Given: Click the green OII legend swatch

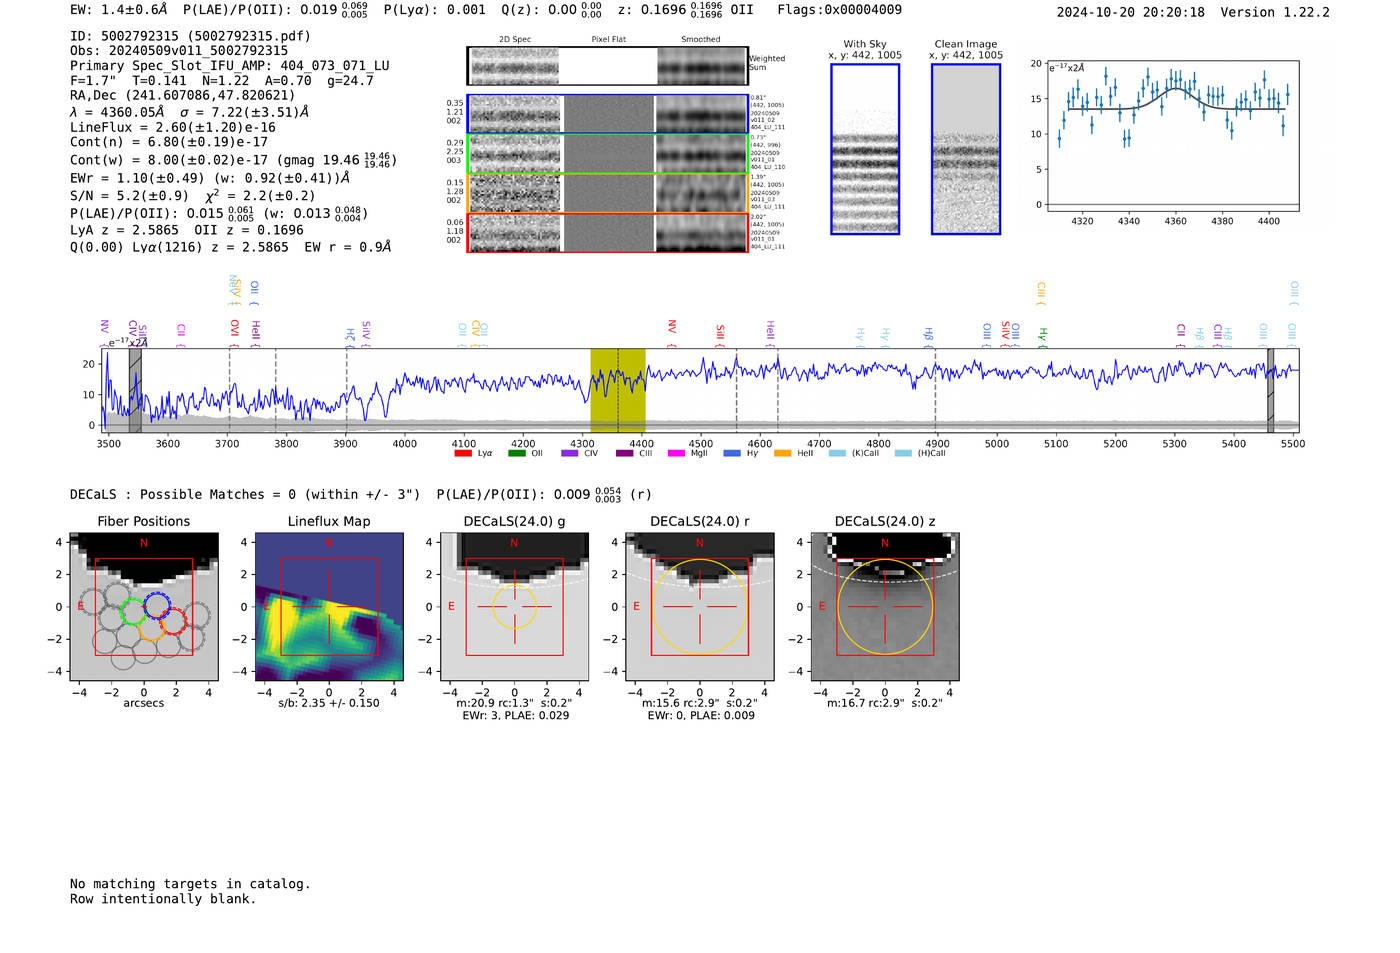Looking at the screenshot, I should coord(516,453).
